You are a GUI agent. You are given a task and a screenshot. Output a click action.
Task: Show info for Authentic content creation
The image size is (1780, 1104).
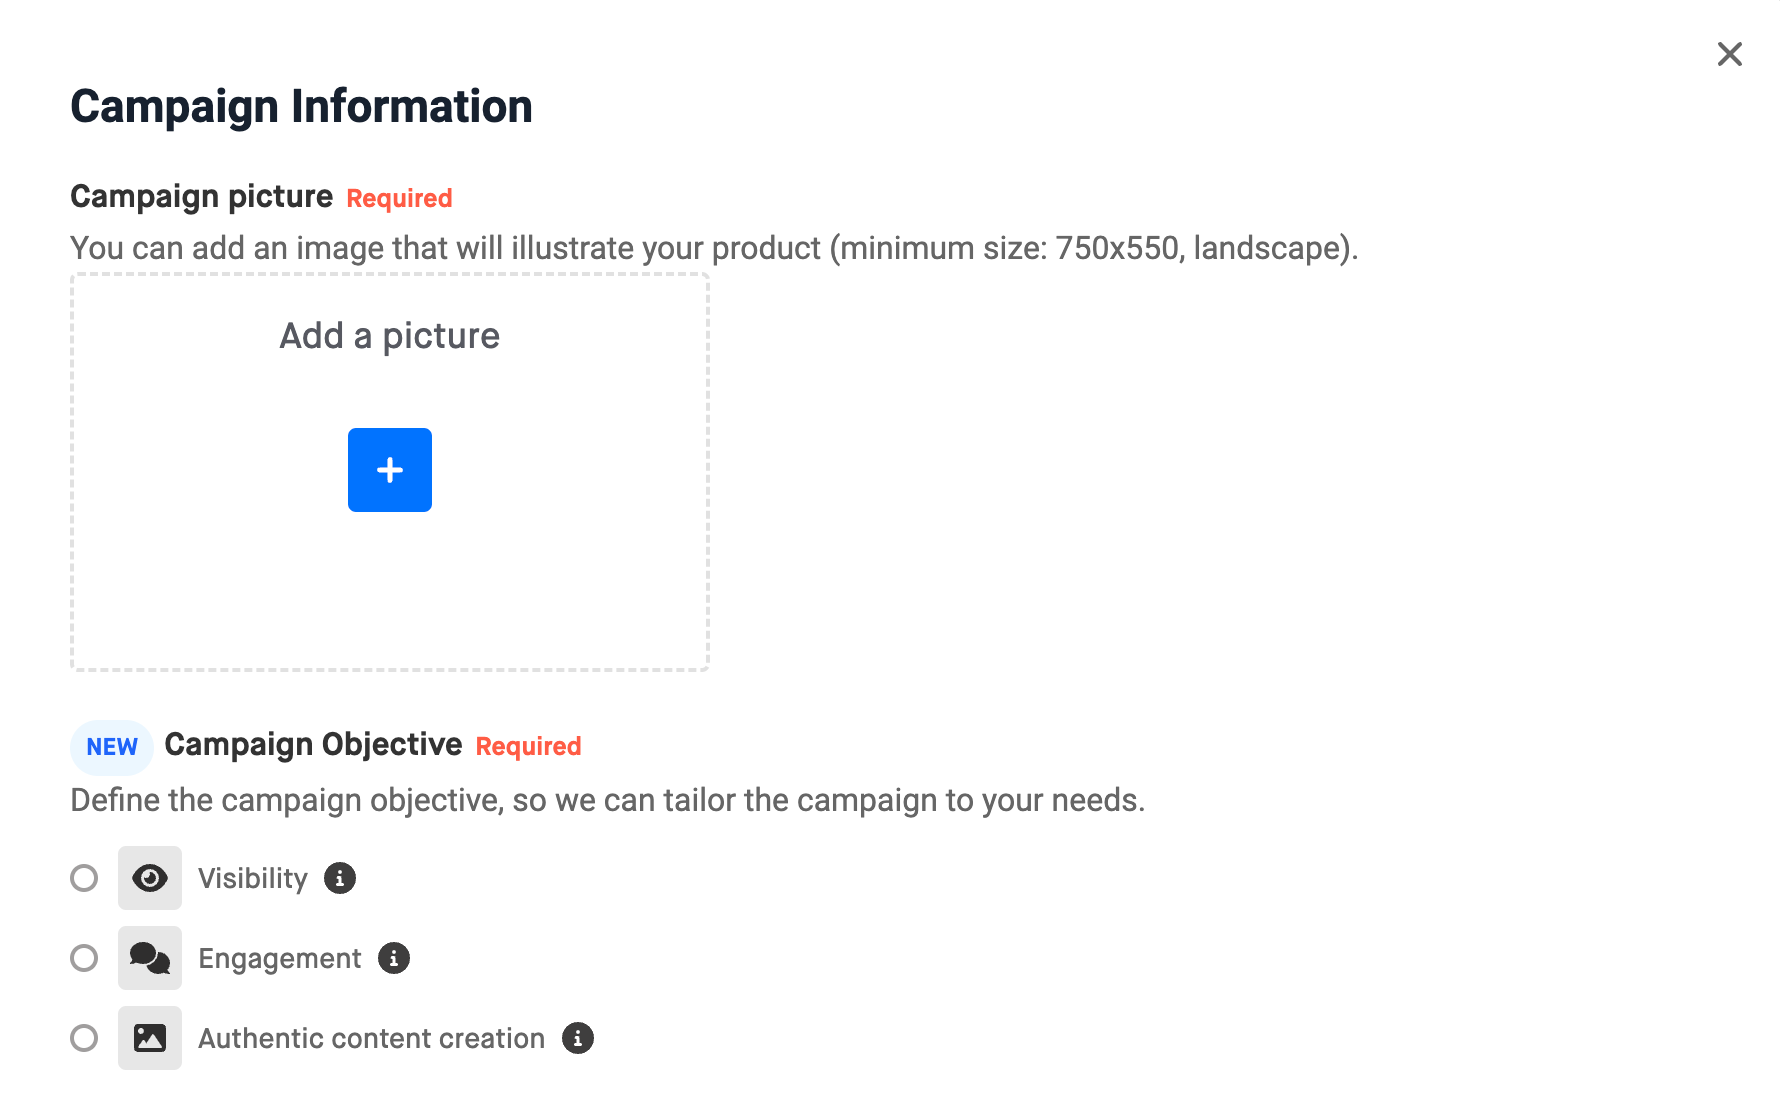click(578, 1038)
